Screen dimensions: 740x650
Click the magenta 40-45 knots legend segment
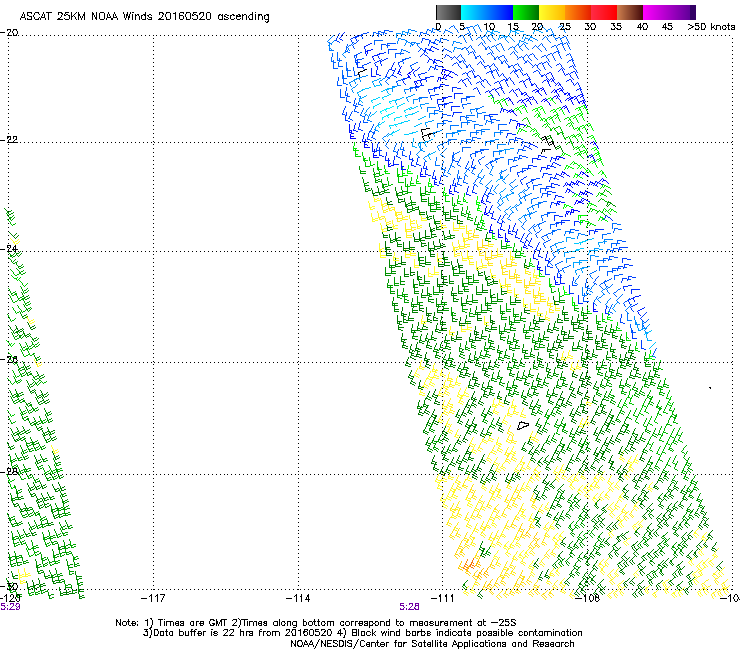(x=658, y=12)
